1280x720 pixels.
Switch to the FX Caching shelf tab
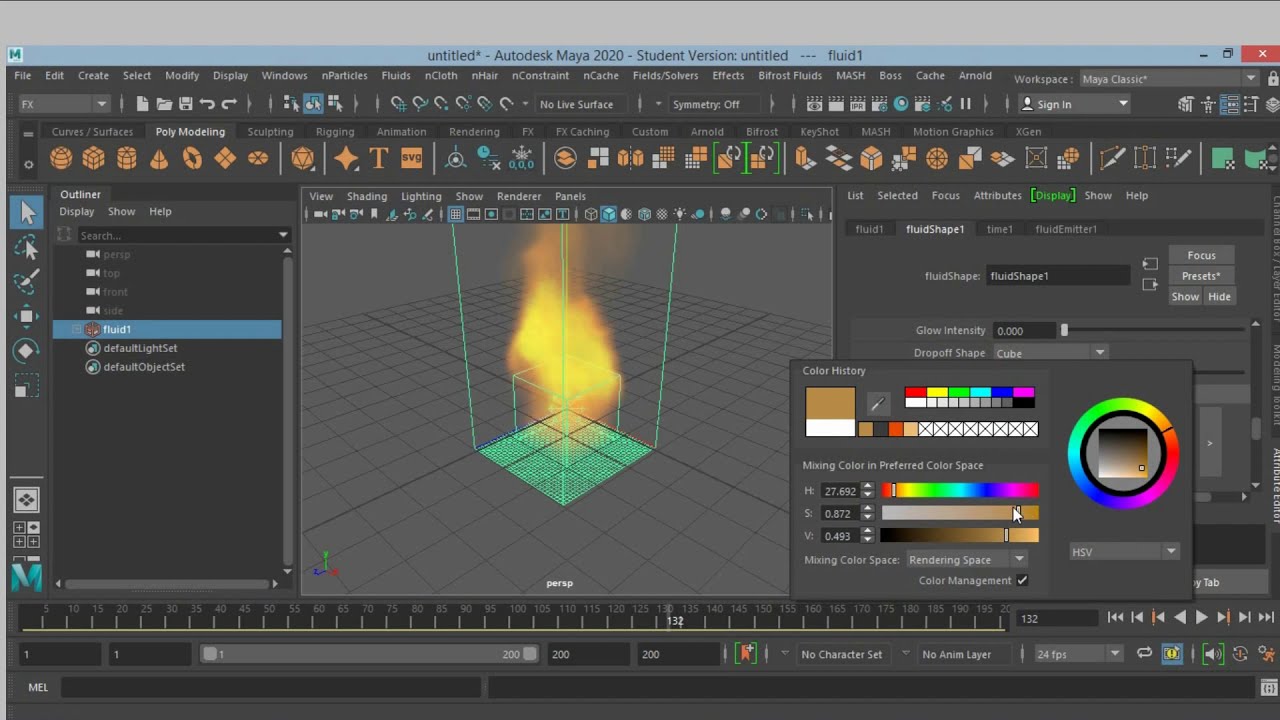(x=582, y=131)
